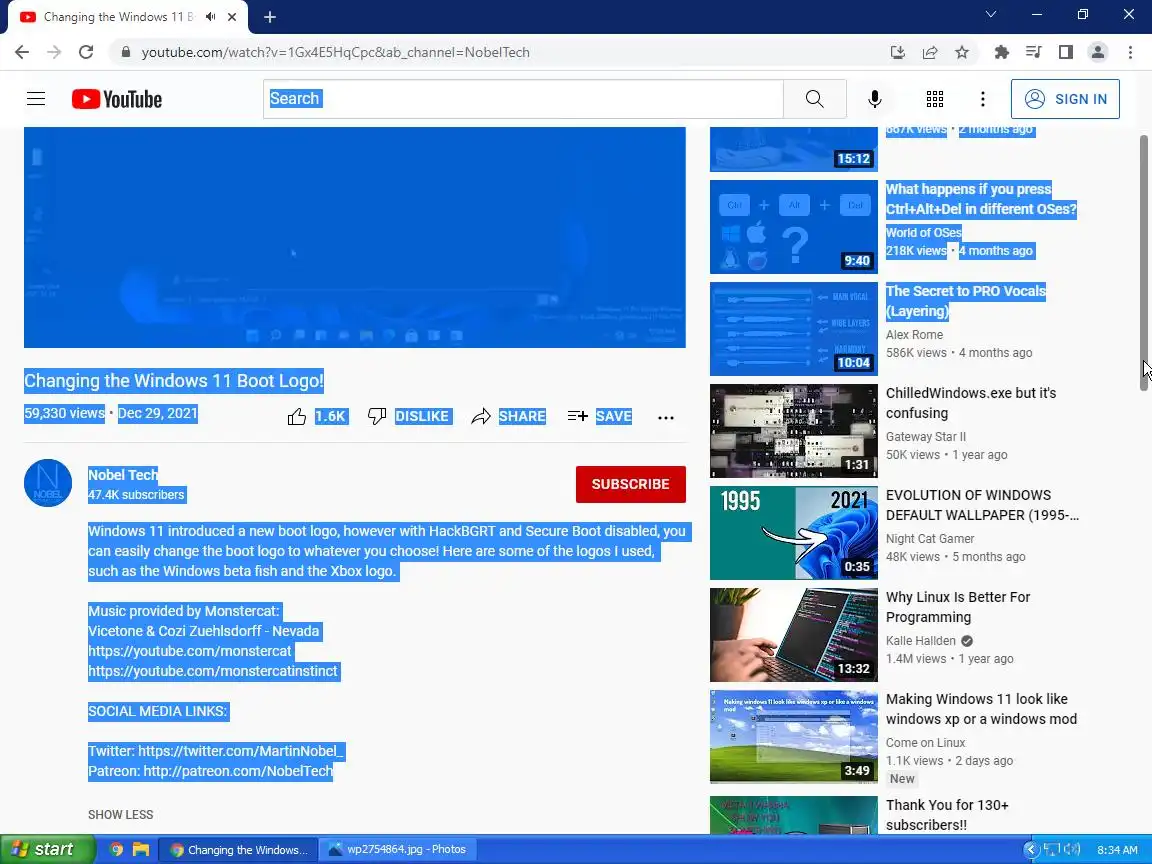Screen dimensions: 1152x864
Task: Like the video with thumbs-up icon
Action: coord(297,417)
